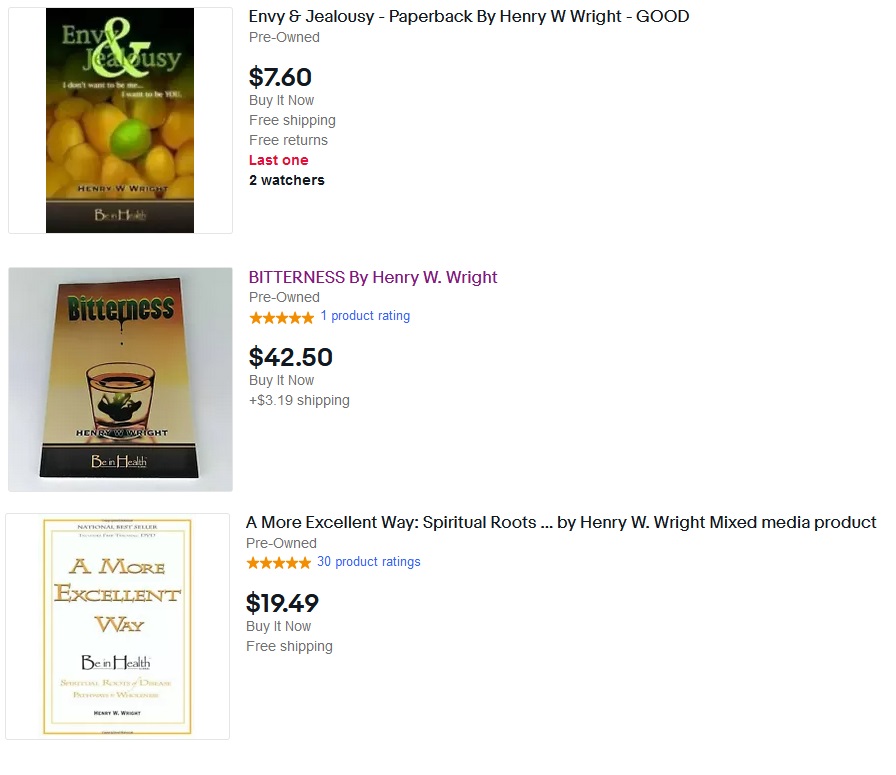Click the $19.49 price

(282, 603)
